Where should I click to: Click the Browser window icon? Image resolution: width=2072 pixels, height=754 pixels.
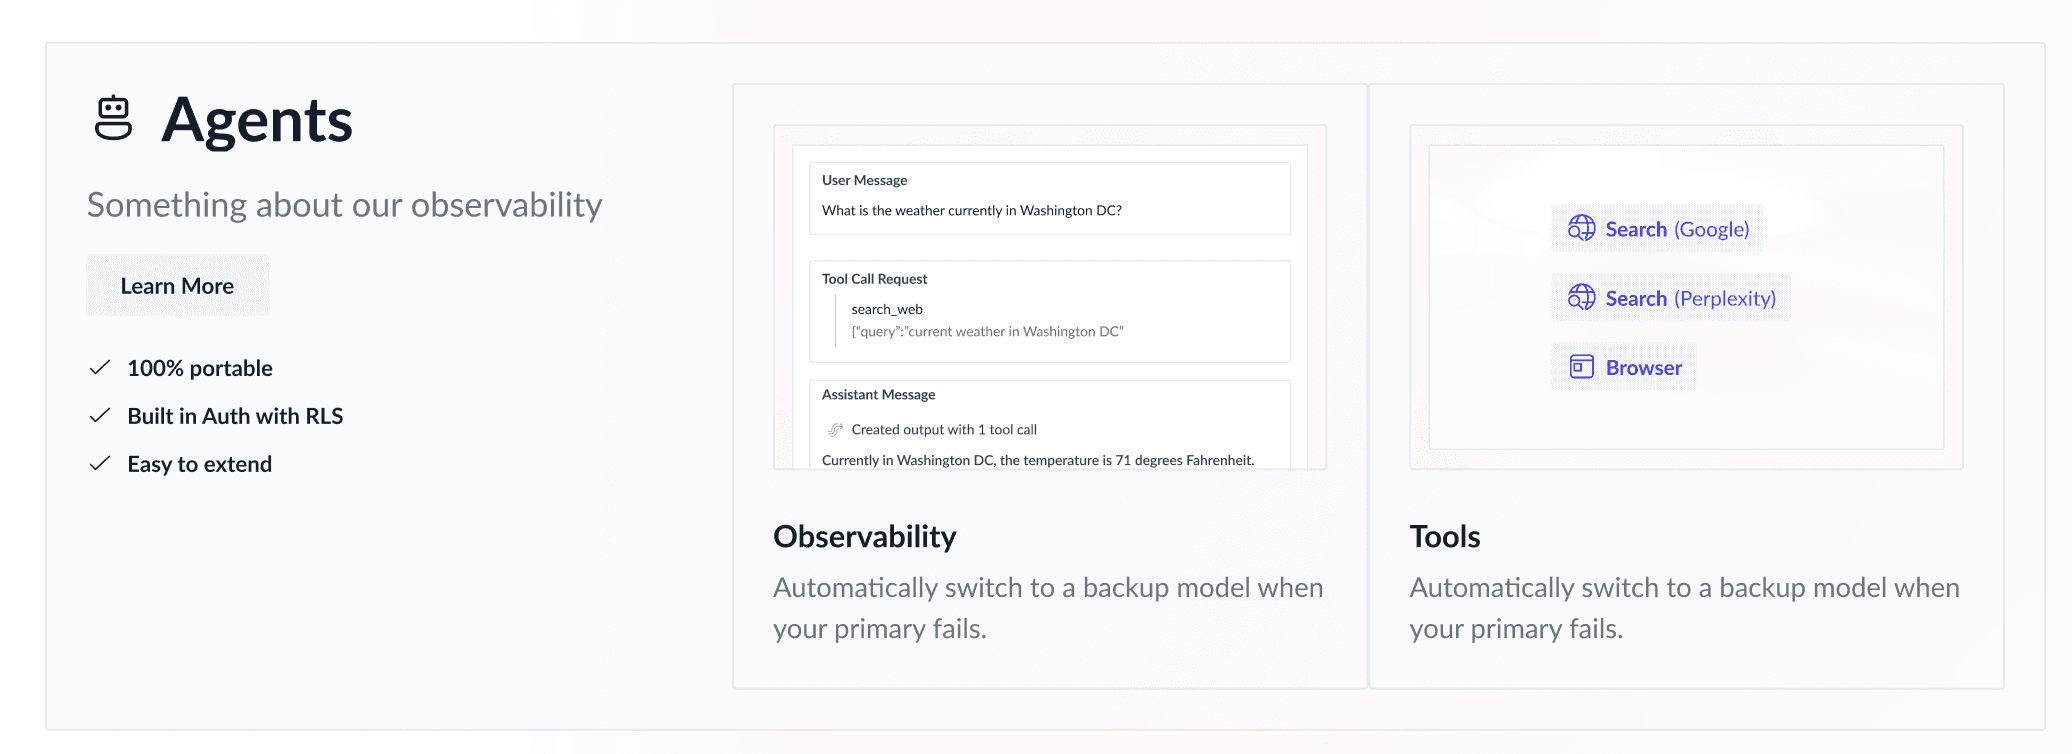(x=1581, y=367)
